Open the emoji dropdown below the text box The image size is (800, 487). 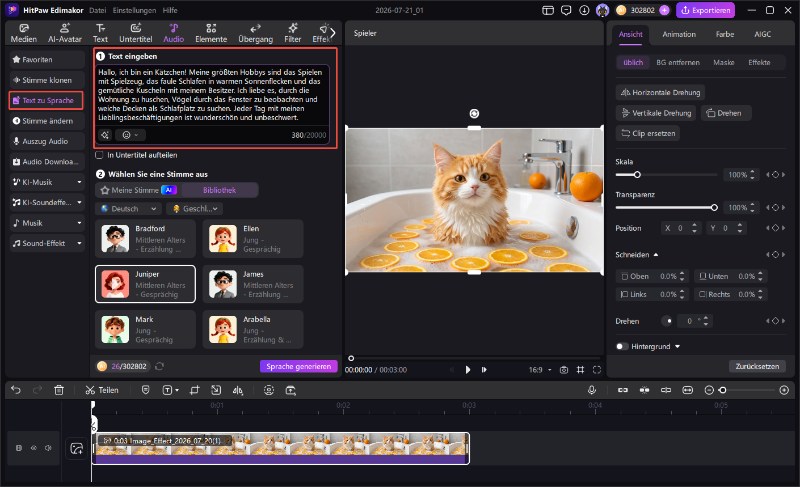click(x=130, y=135)
